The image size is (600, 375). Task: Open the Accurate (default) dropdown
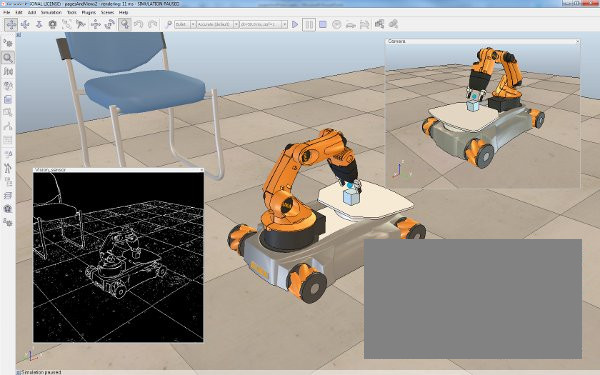(218, 24)
